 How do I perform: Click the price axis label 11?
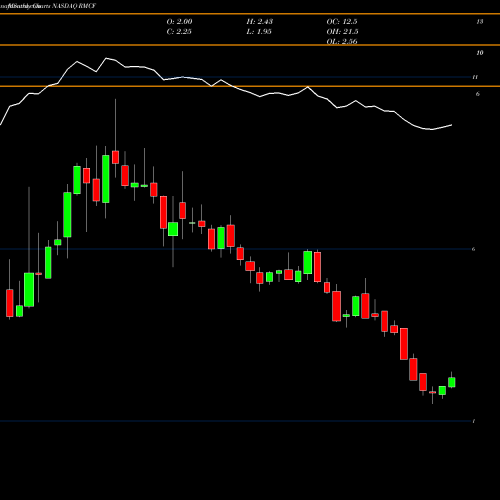click(475, 77)
